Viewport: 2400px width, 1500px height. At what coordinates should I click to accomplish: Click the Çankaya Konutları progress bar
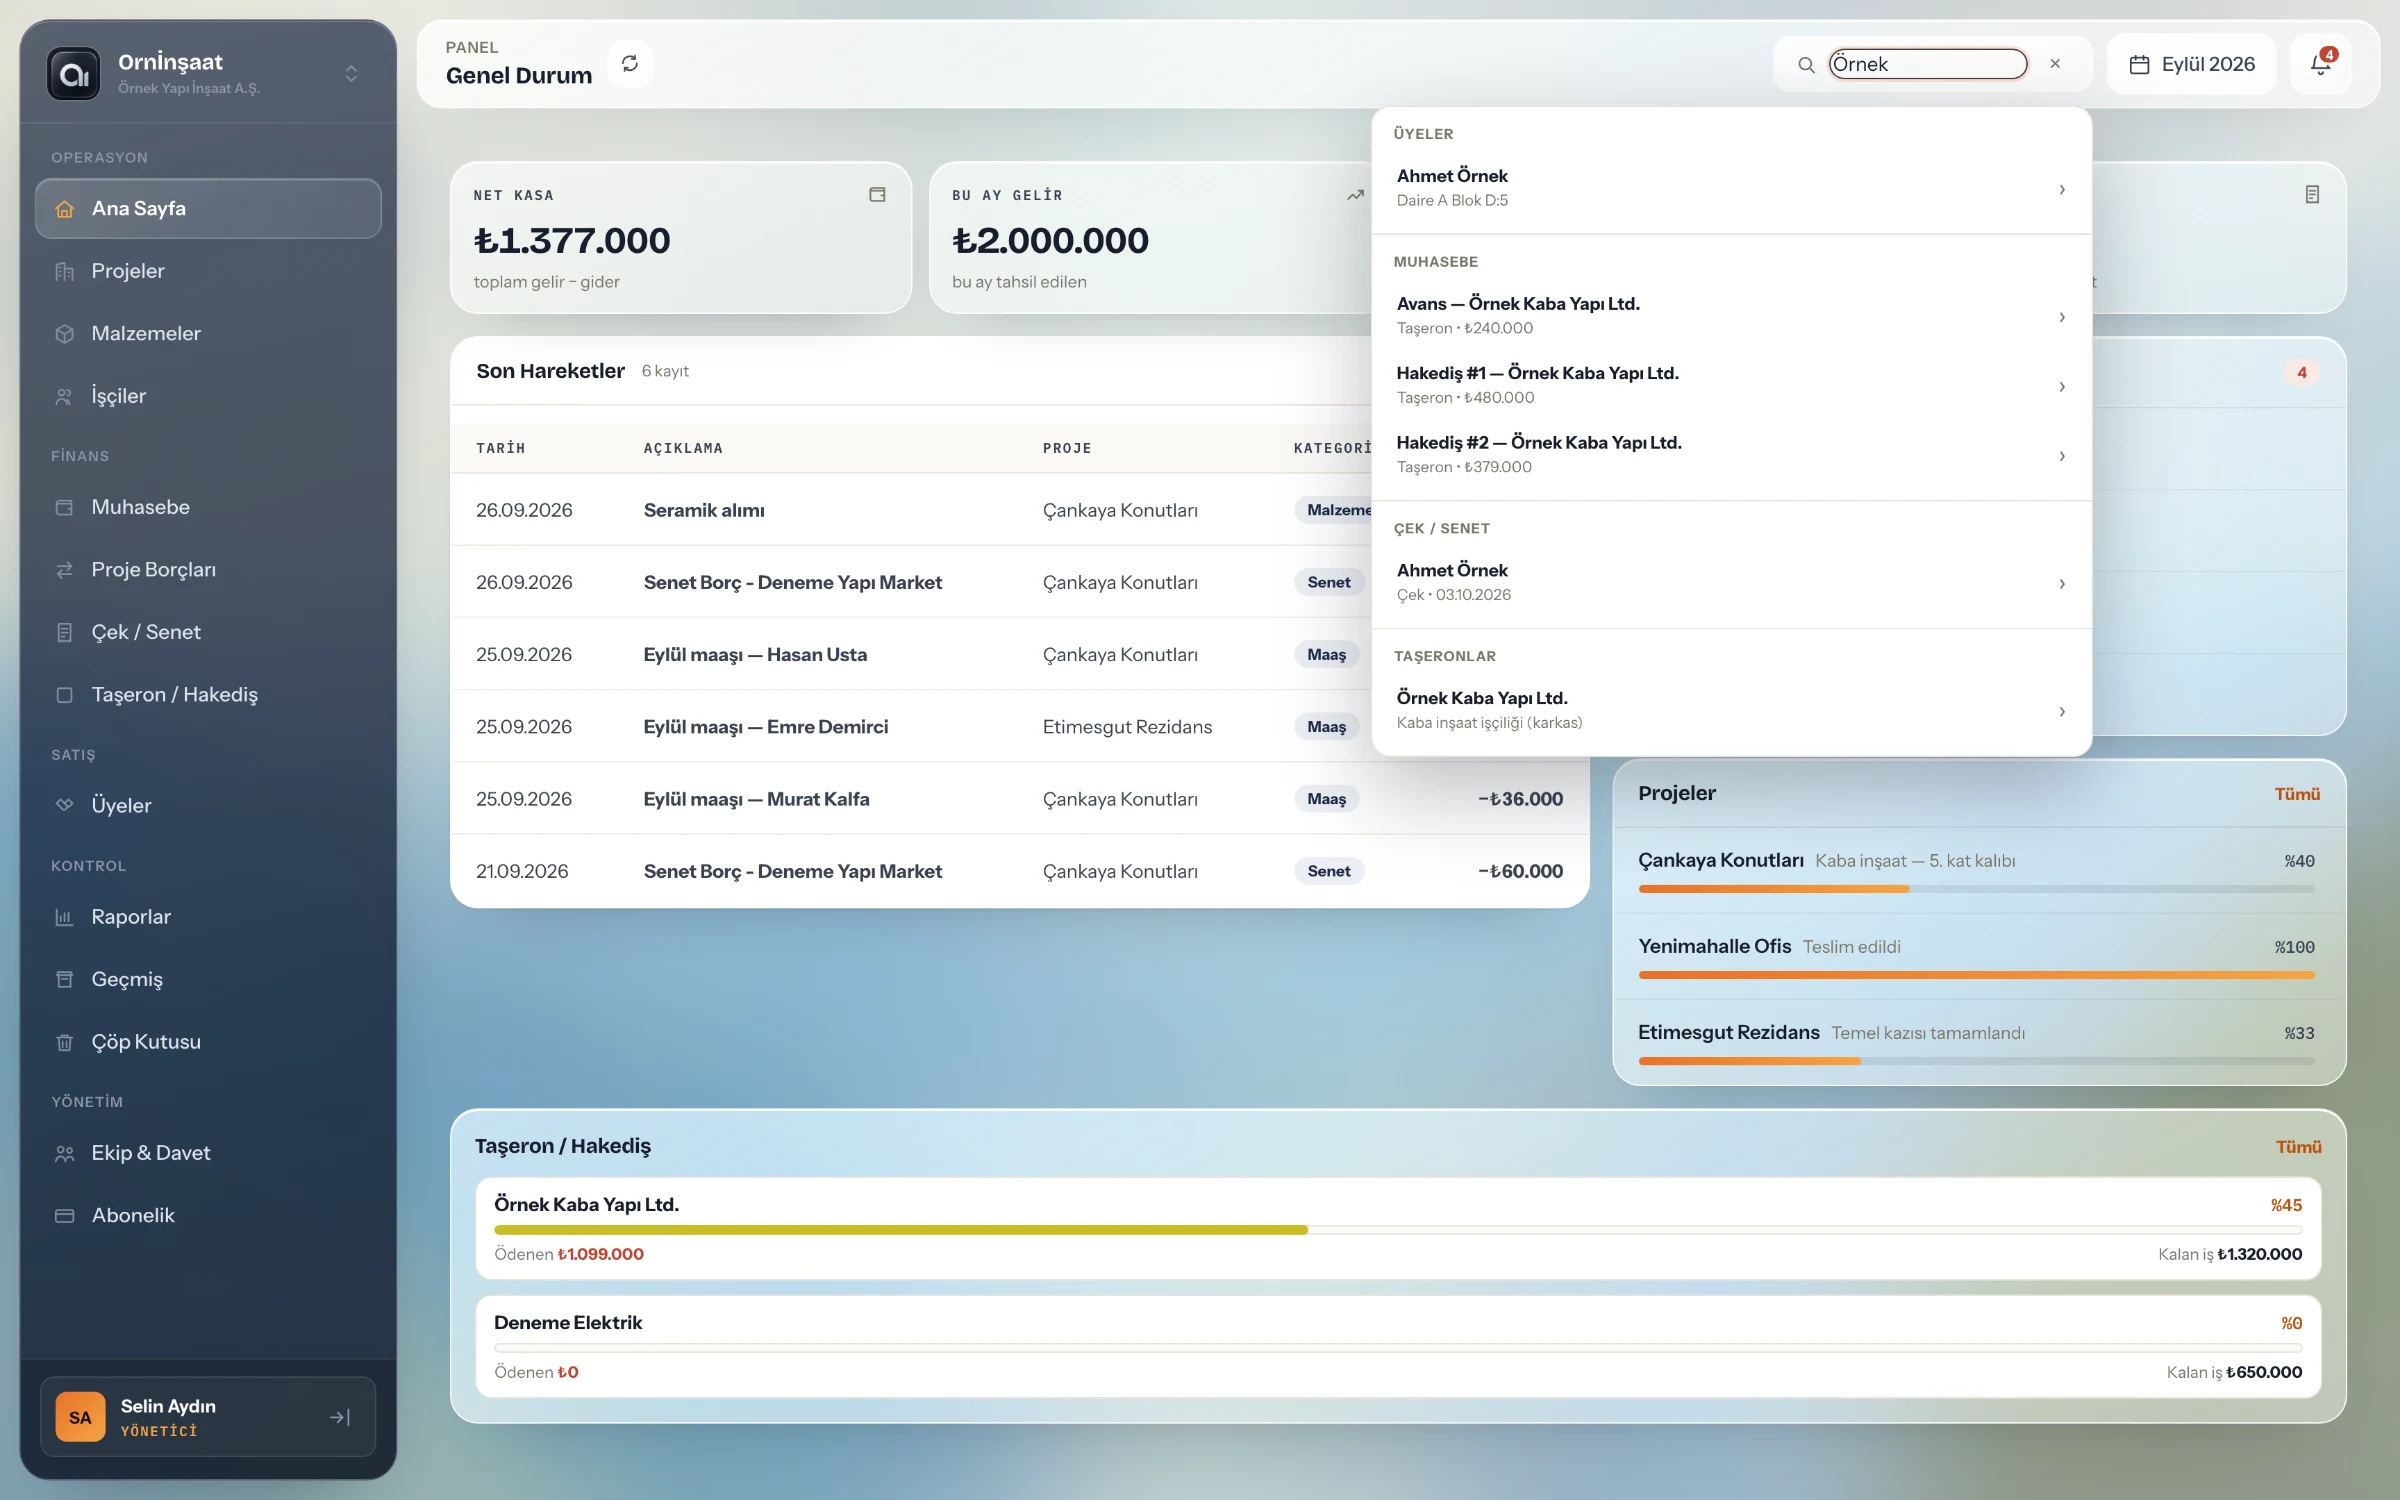[x=1976, y=889]
